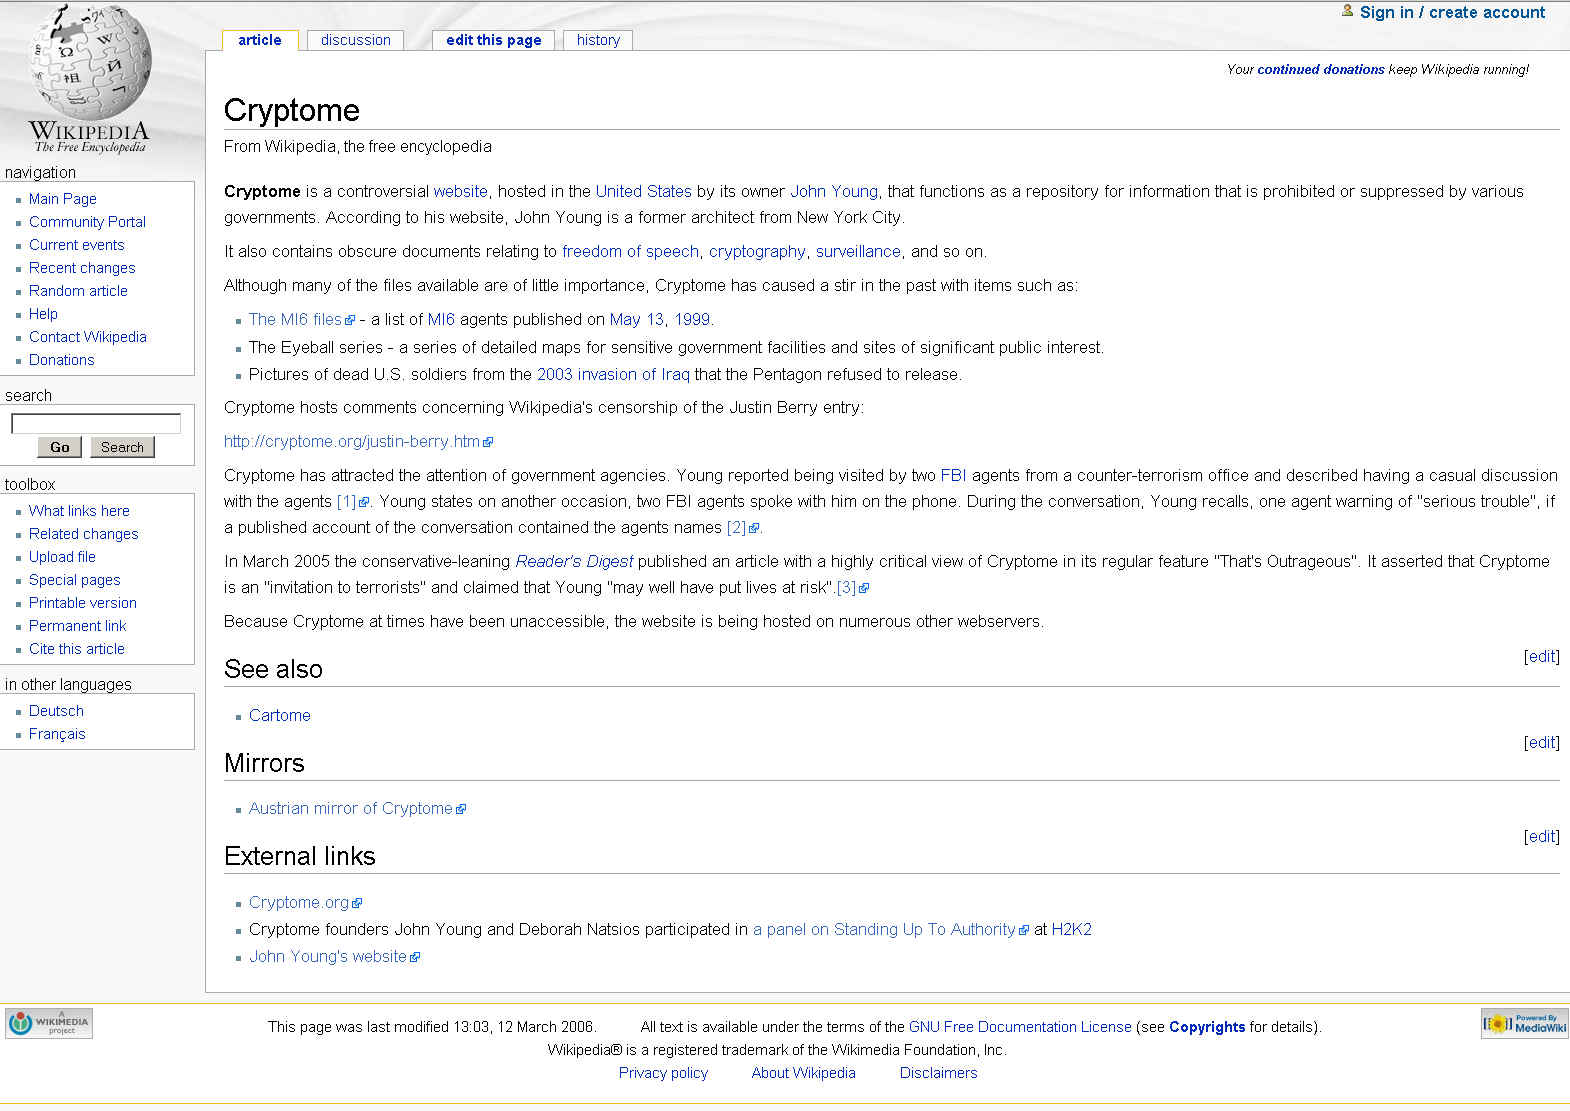Open the GNU Free Documentation License link
Screen dimensions: 1570x1111
pyautogui.click(x=1019, y=1027)
